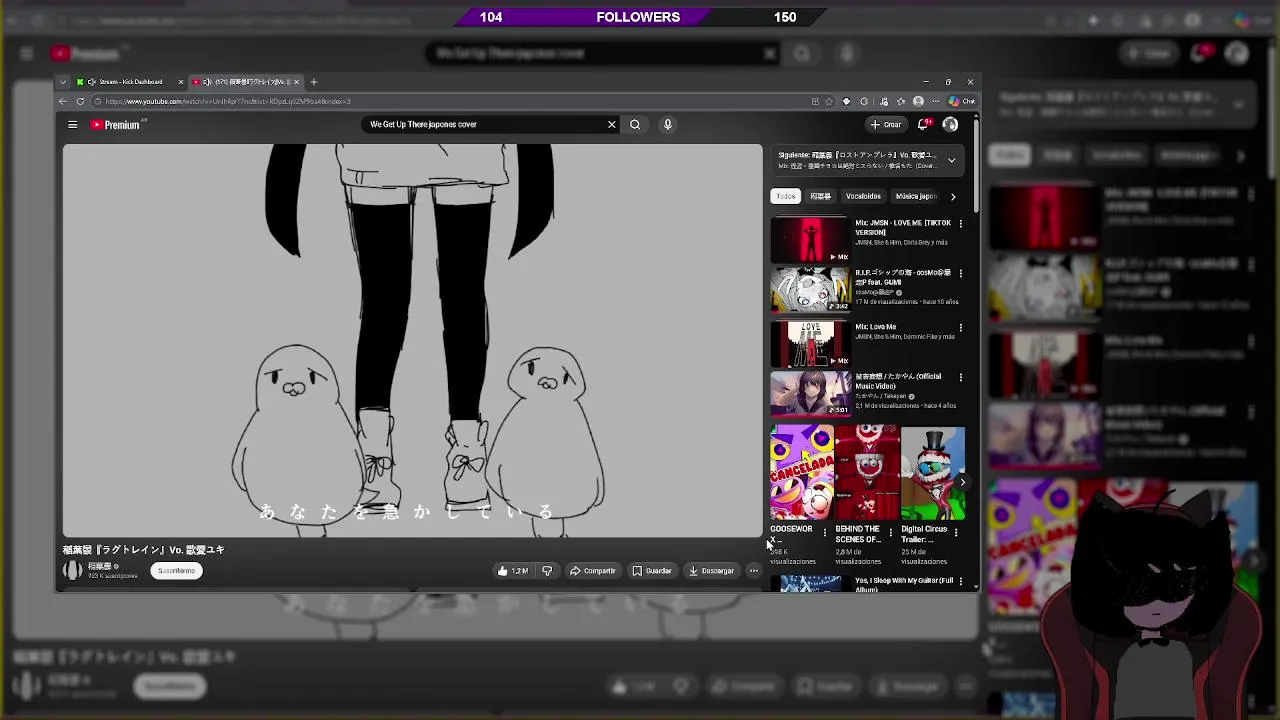The height and width of the screenshot is (720, 1280).
Task: Focus the YouTube search field
Action: pos(485,125)
